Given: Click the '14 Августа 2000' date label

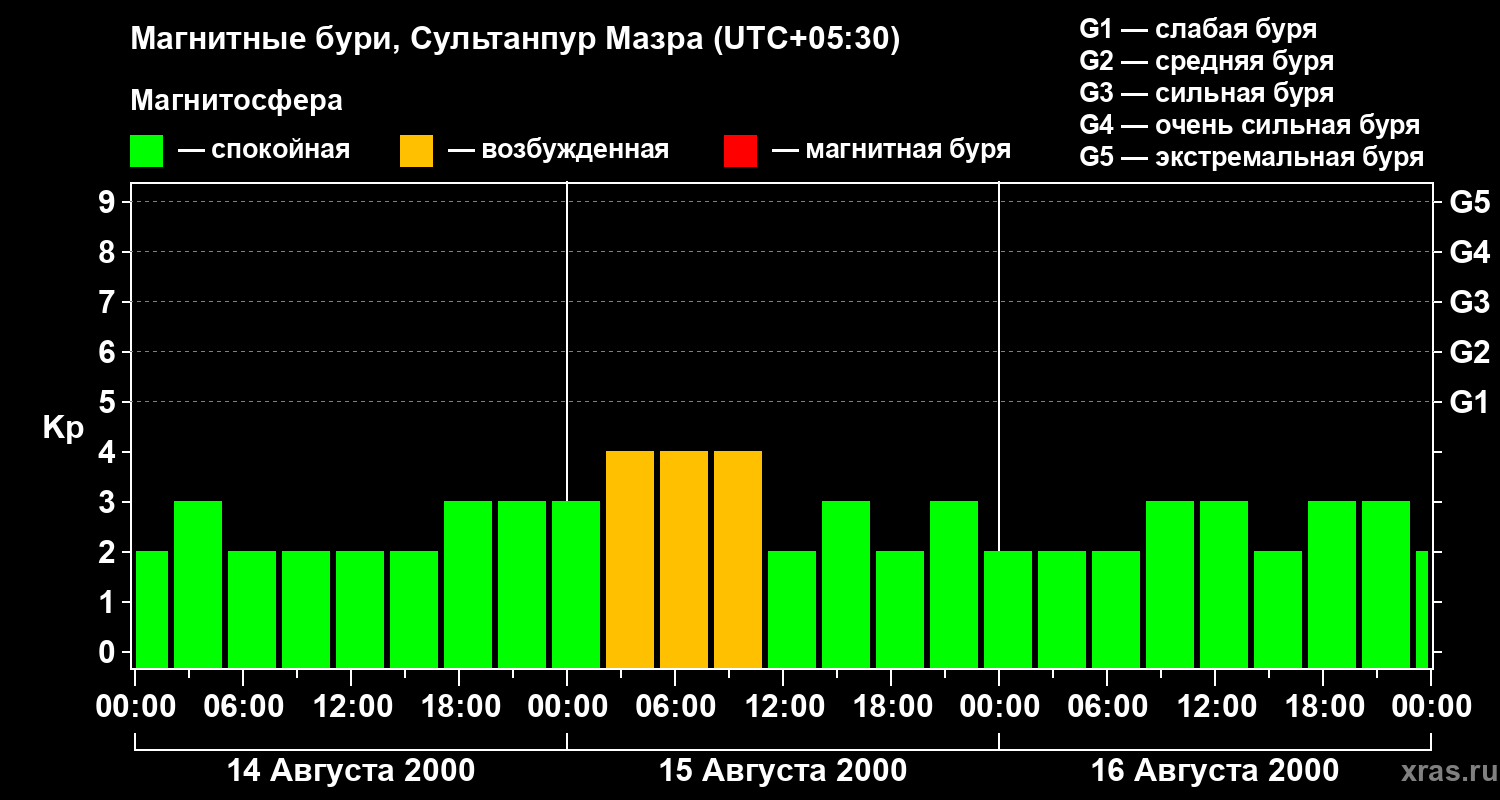Looking at the screenshot, I should tap(351, 770).
